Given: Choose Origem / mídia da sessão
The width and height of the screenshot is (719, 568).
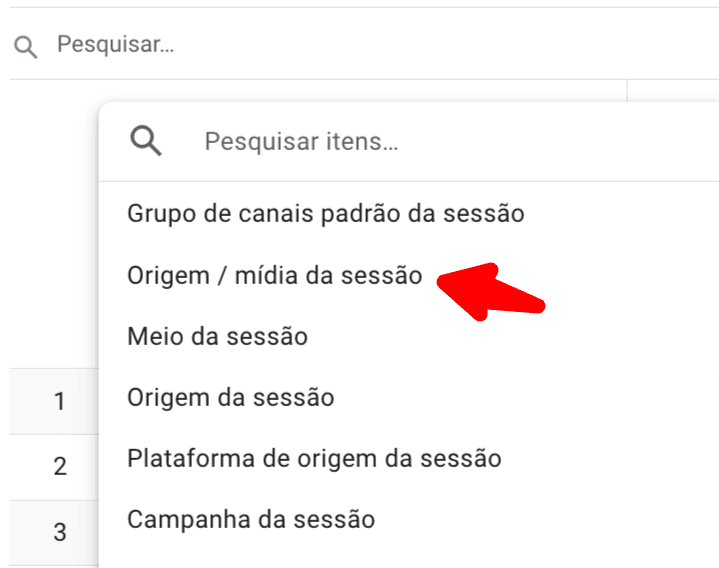Looking at the screenshot, I should coord(275,275).
